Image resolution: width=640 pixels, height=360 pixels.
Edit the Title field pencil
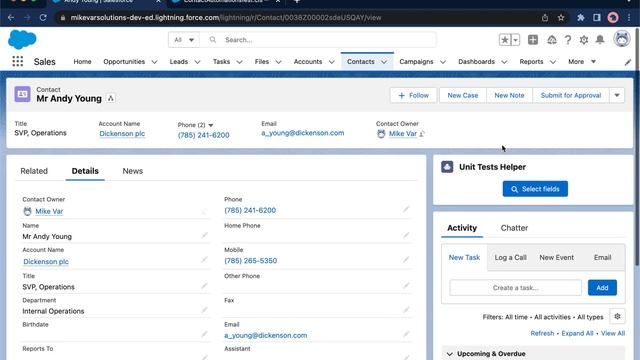(x=204, y=286)
